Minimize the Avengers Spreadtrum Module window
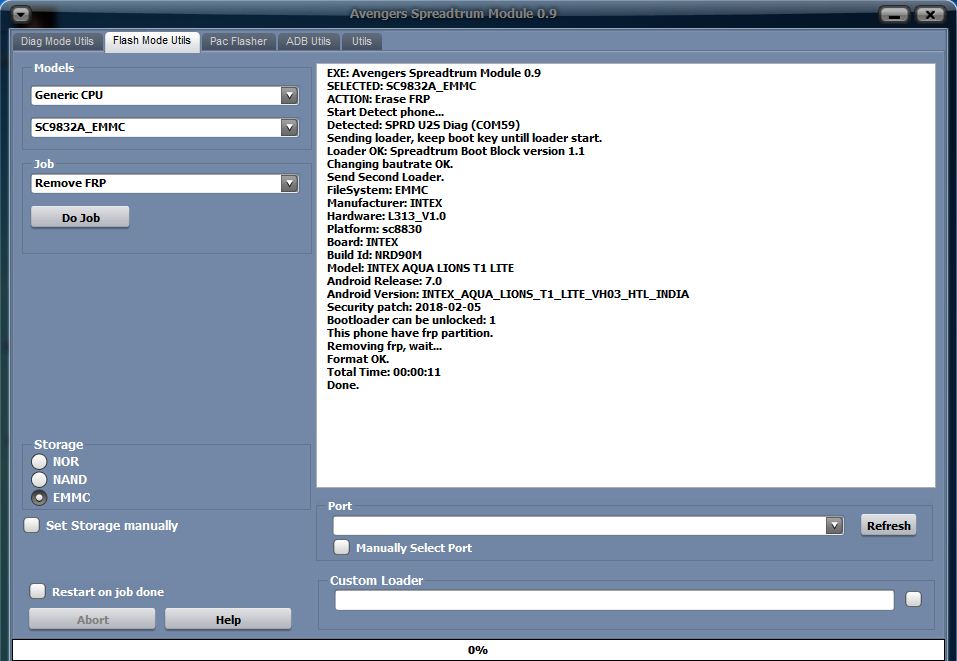This screenshot has width=957, height=661. pyautogui.click(x=894, y=14)
